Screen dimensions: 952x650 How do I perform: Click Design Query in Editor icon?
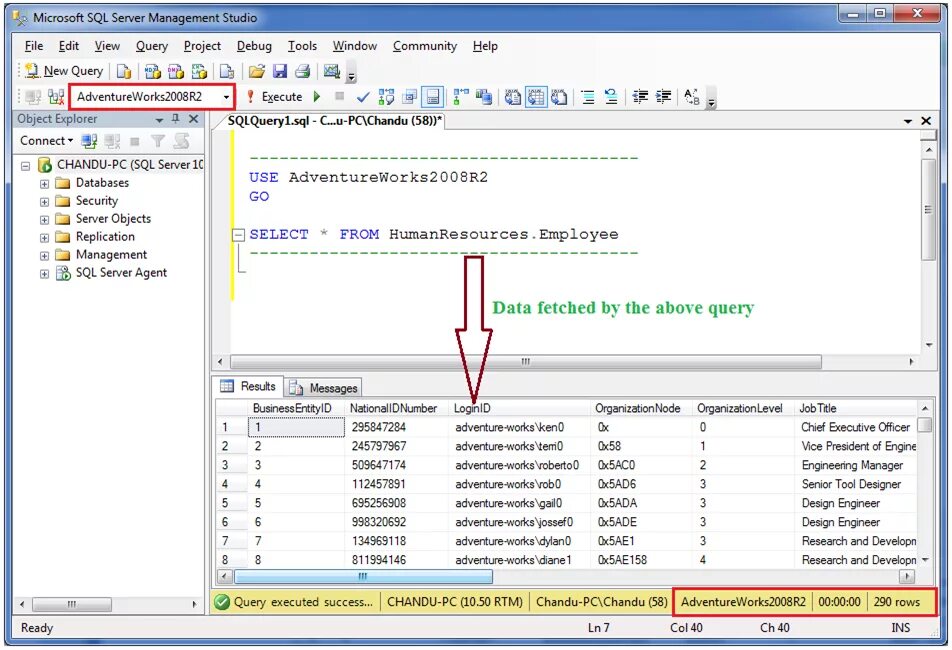410,96
